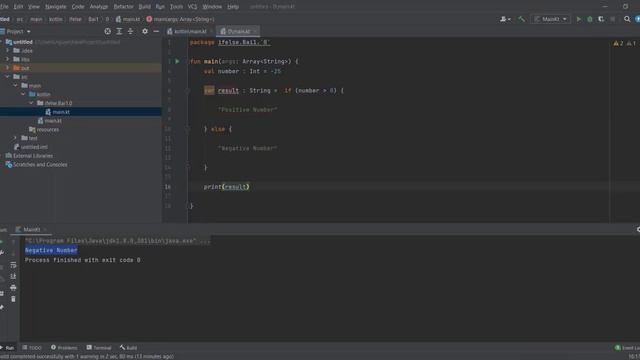Click the var keyword highlighted in editor
The image size is (640, 360).
[x=209, y=91]
